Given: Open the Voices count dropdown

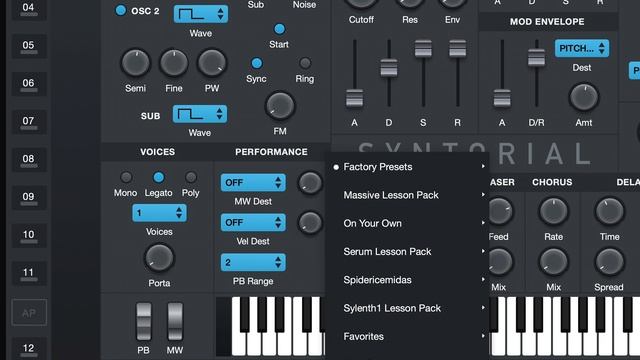Looking at the screenshot, I should coord(160,213).
